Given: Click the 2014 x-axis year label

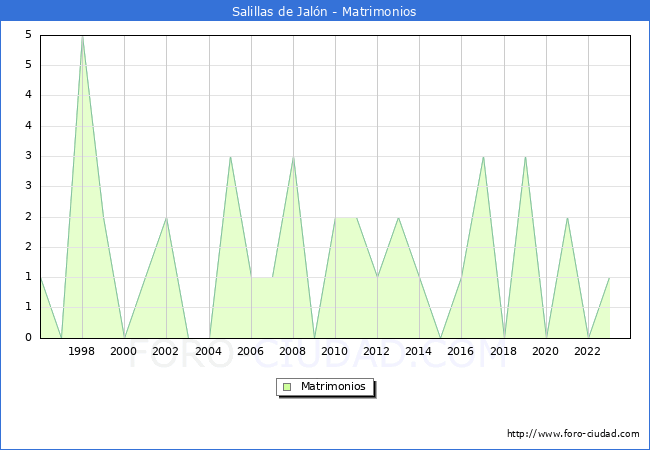Looking at the screenshot, I should tap(419, 351).
